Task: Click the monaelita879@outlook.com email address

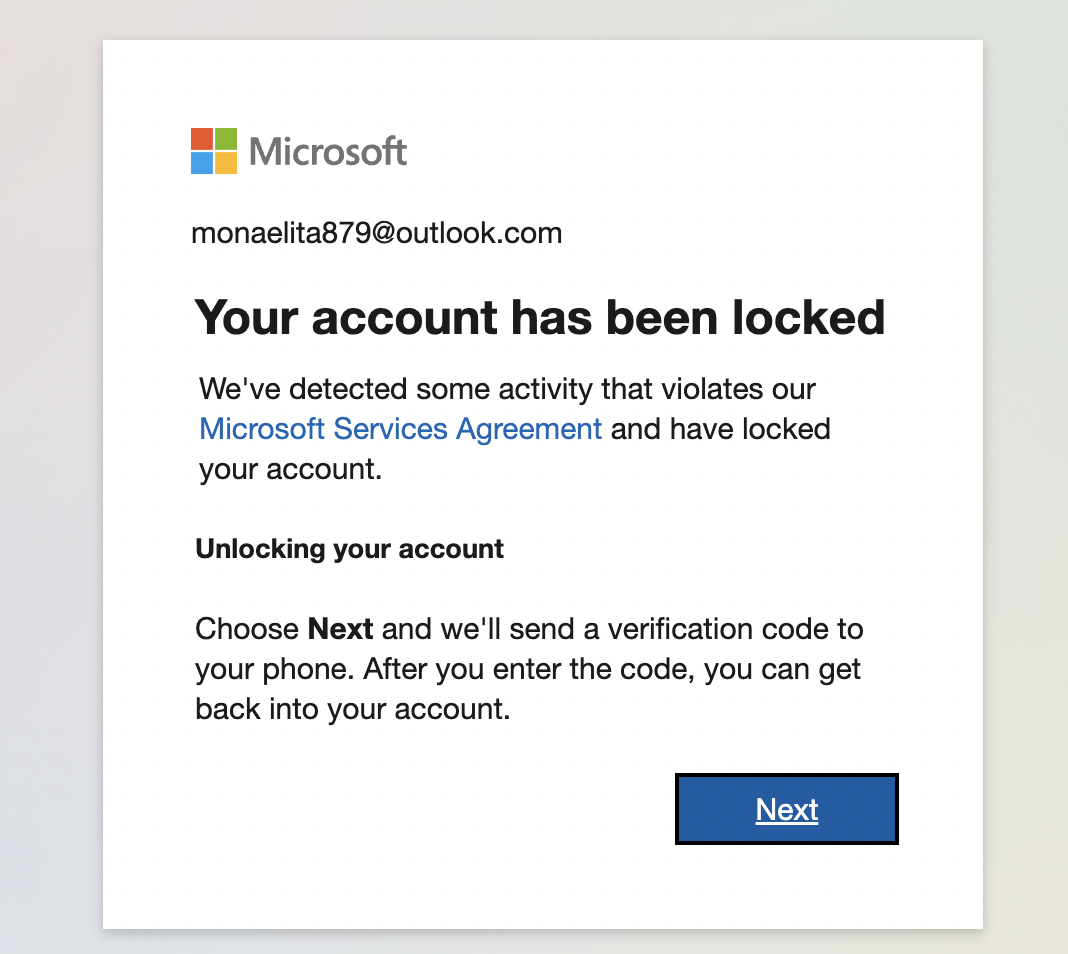Action: (x=376, y=233)
